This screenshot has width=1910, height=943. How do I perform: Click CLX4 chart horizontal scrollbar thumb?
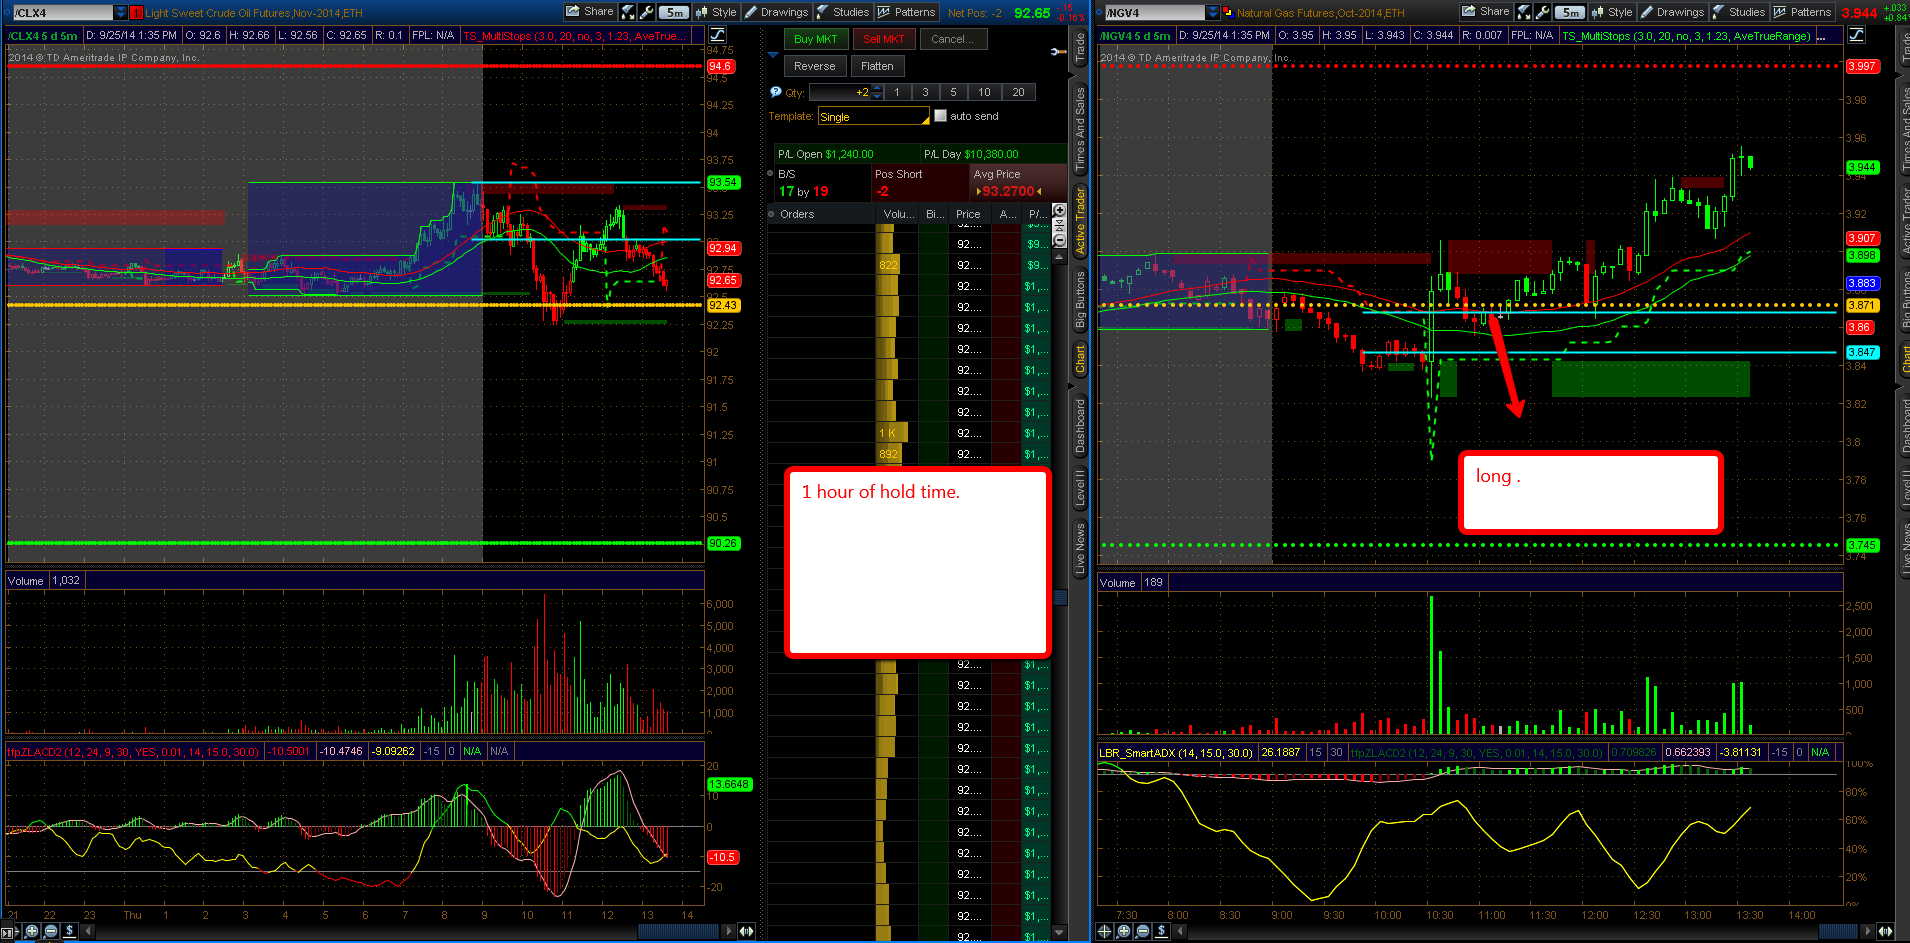pos(678,931)
